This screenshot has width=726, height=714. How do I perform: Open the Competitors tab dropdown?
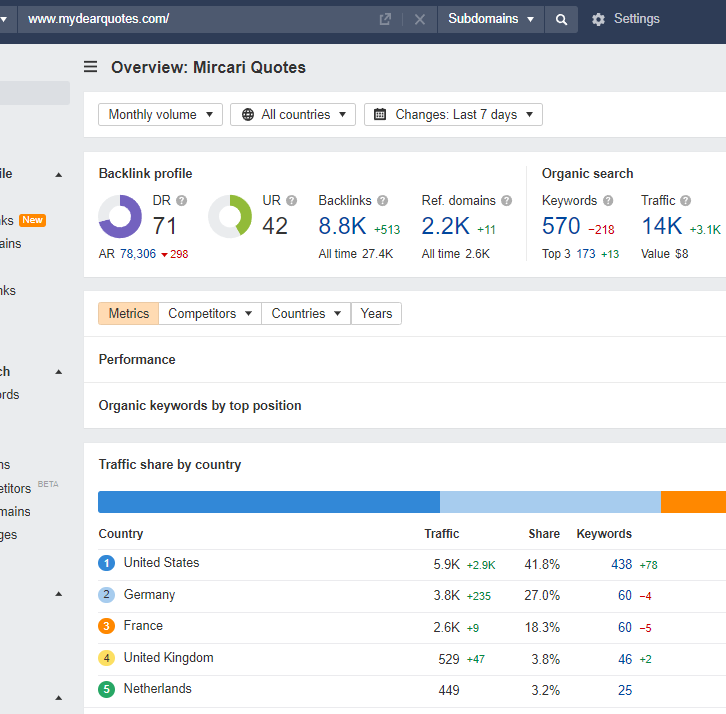coord(210,313)
